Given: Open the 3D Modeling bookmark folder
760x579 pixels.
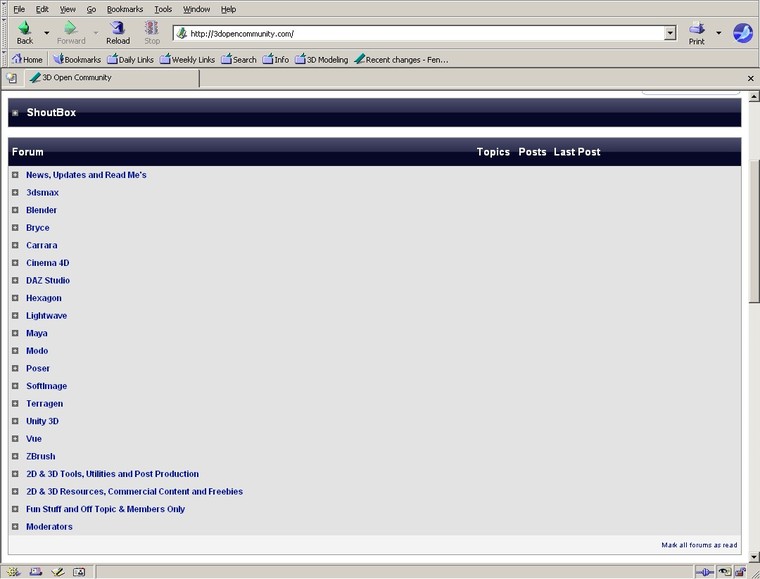Looking at the screenshot, I should pyautogui.click(x=322, y=59).
